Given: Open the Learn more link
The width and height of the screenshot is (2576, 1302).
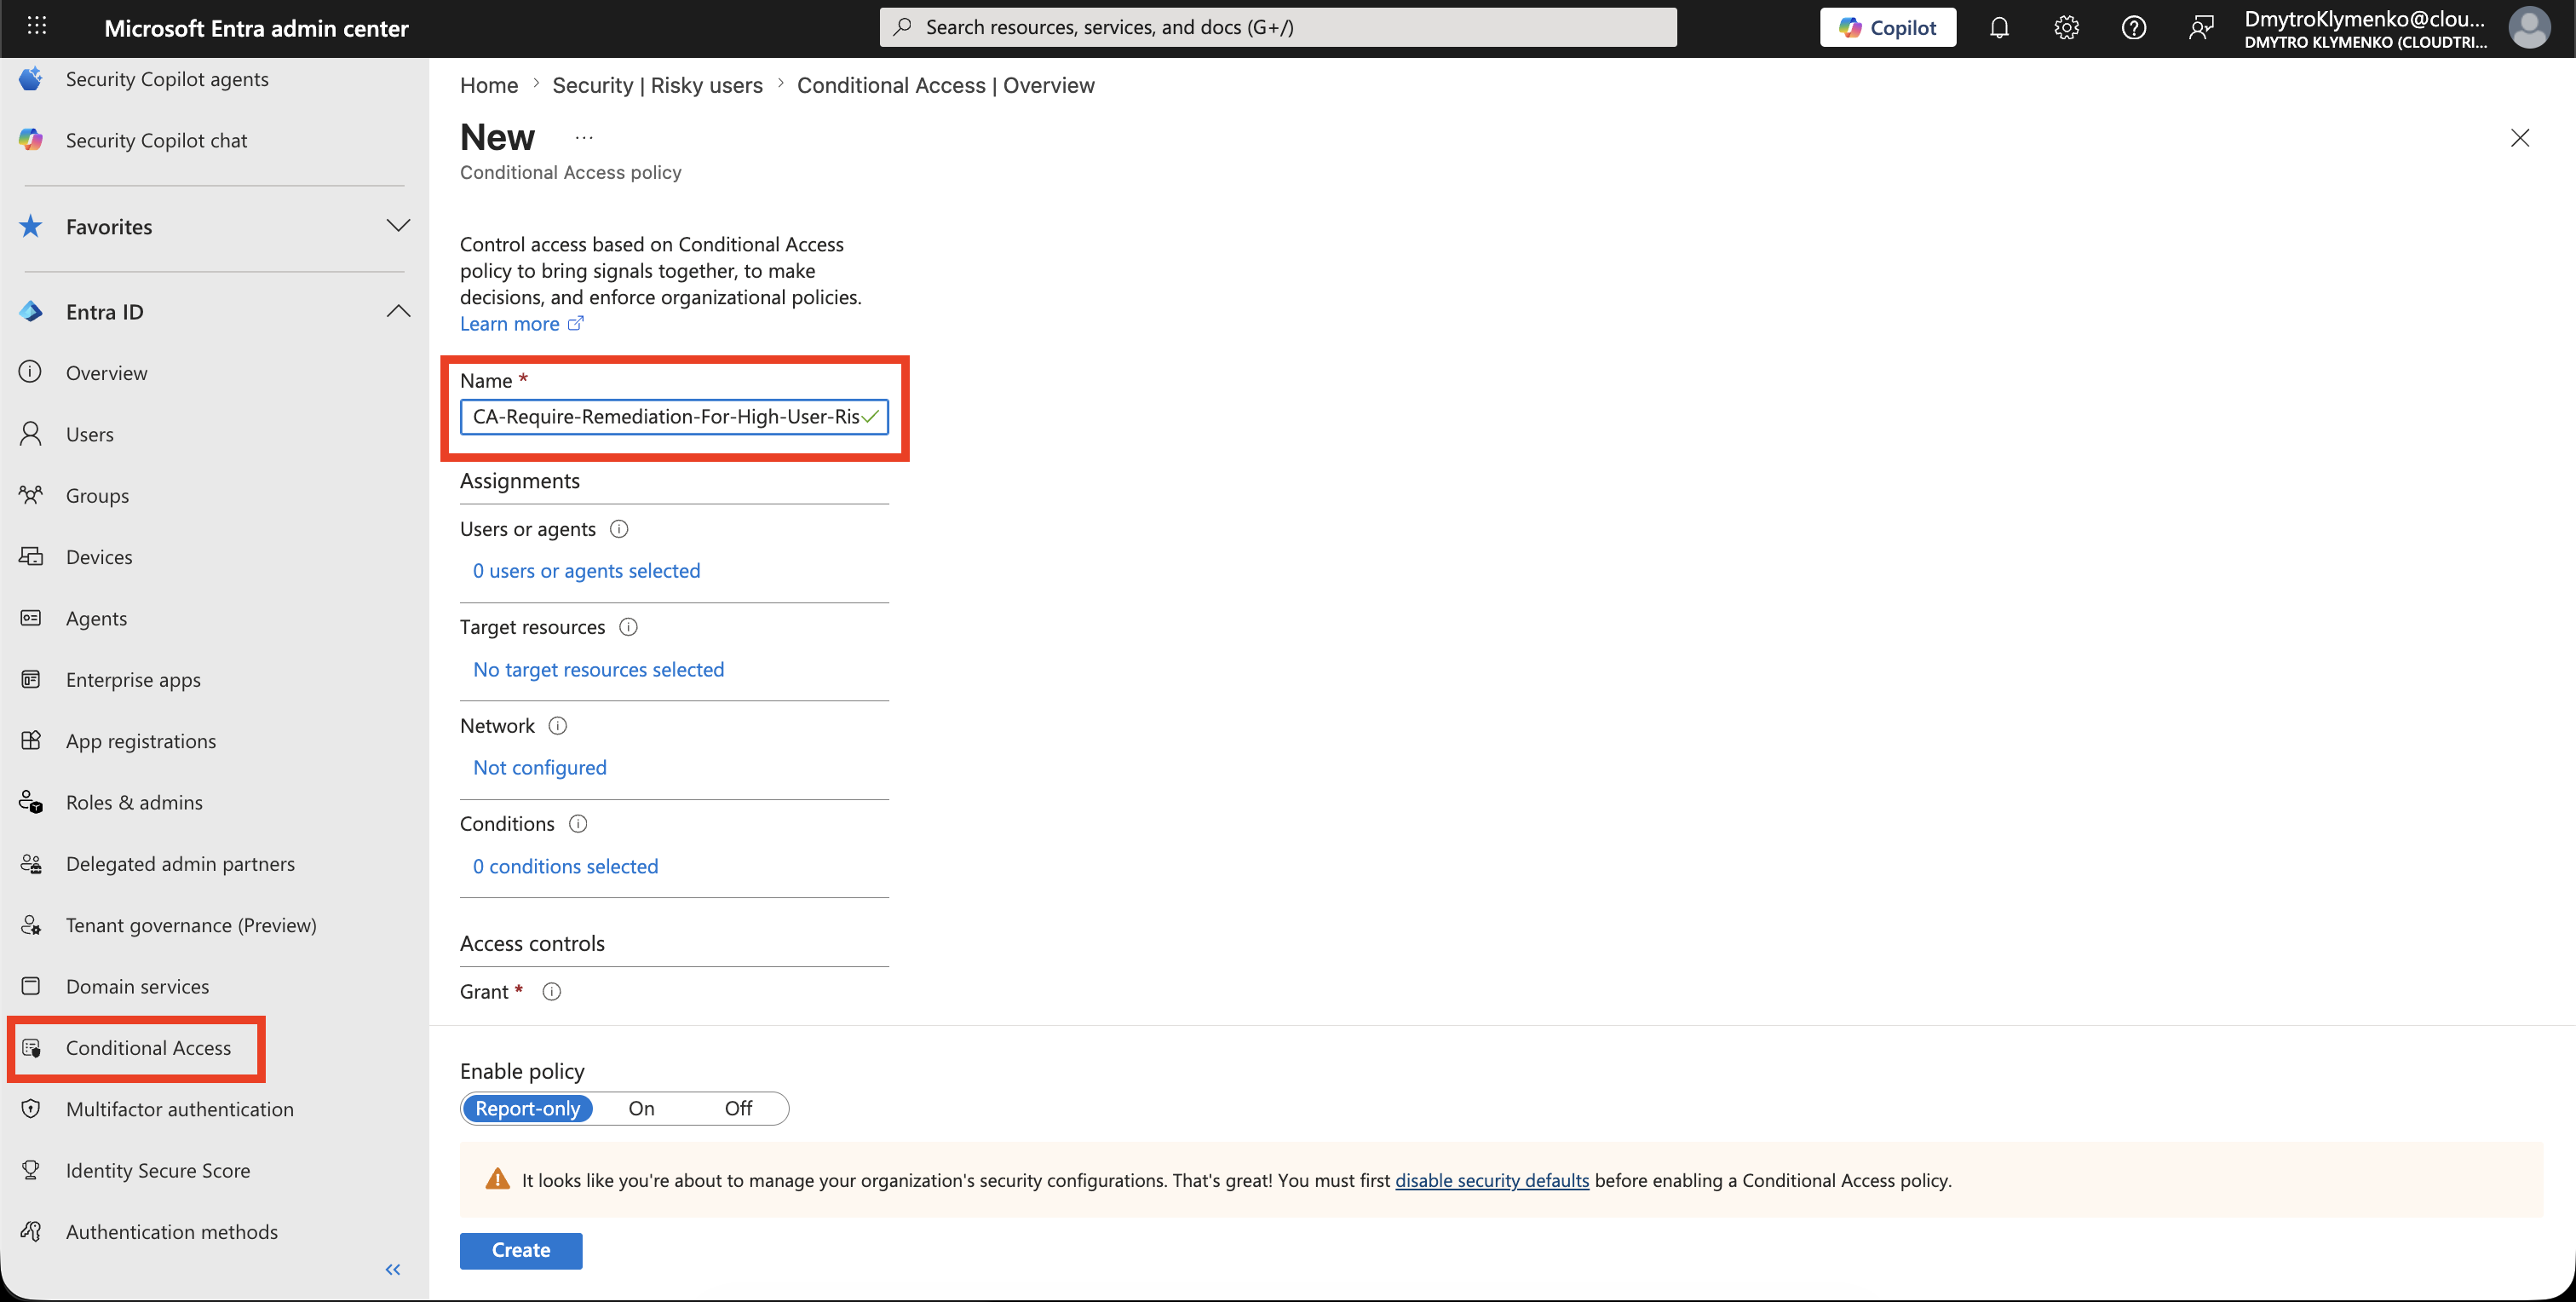Looking at the screenshot, I should tap(521, 324).
